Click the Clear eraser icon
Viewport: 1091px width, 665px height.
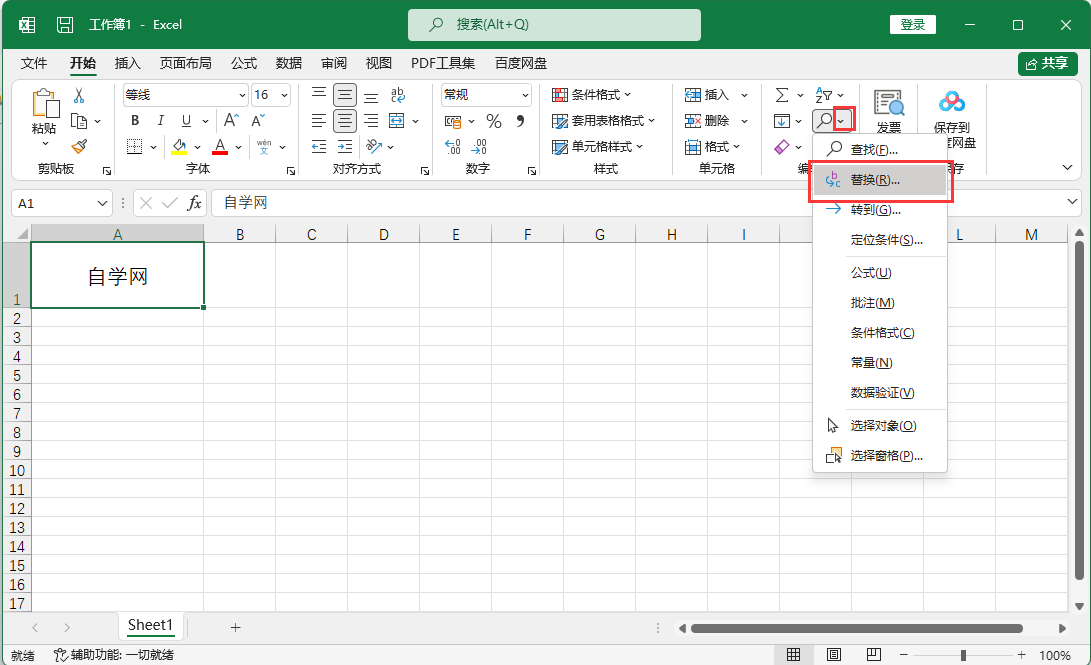click(x=782, y=147)
